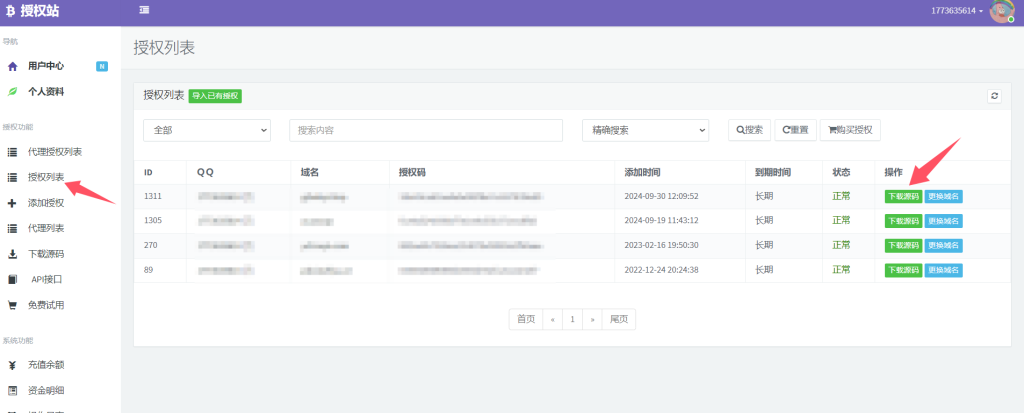Click the 搜索 search button

pyautogui.click(x=749, y=130)
